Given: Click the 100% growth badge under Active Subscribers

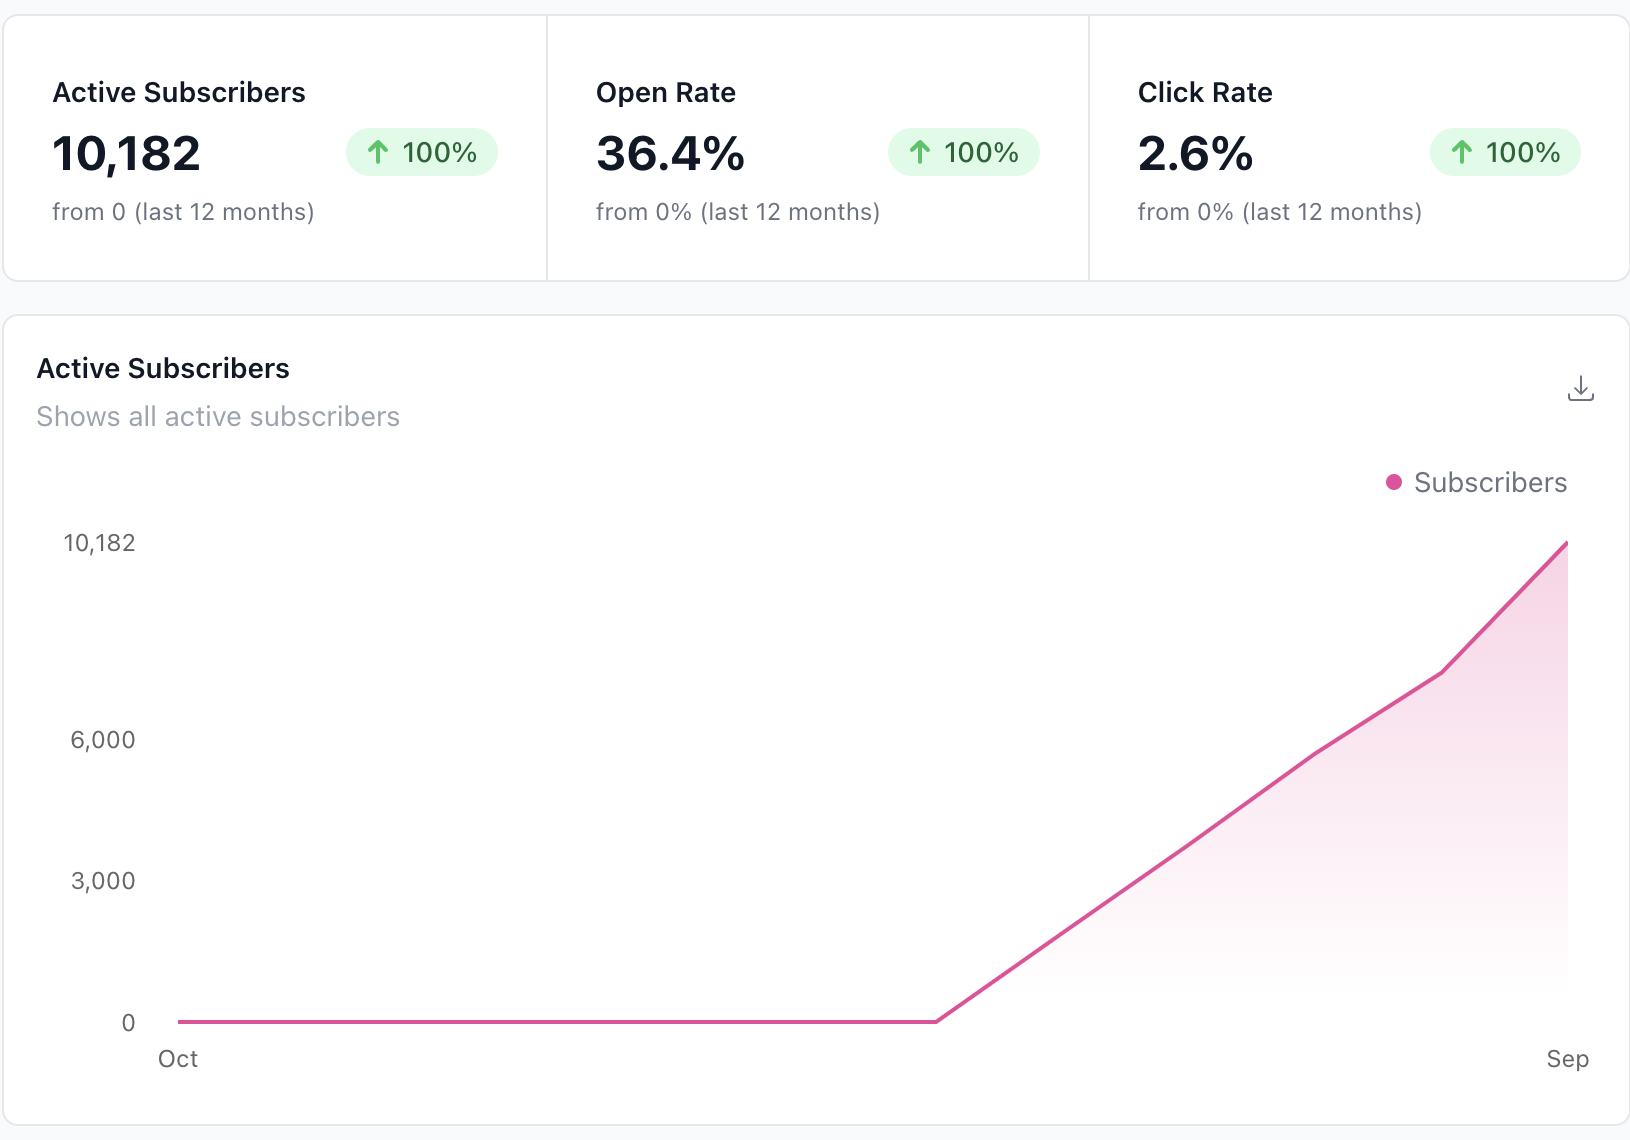Looking at the screenshot, I should (421, 152).
